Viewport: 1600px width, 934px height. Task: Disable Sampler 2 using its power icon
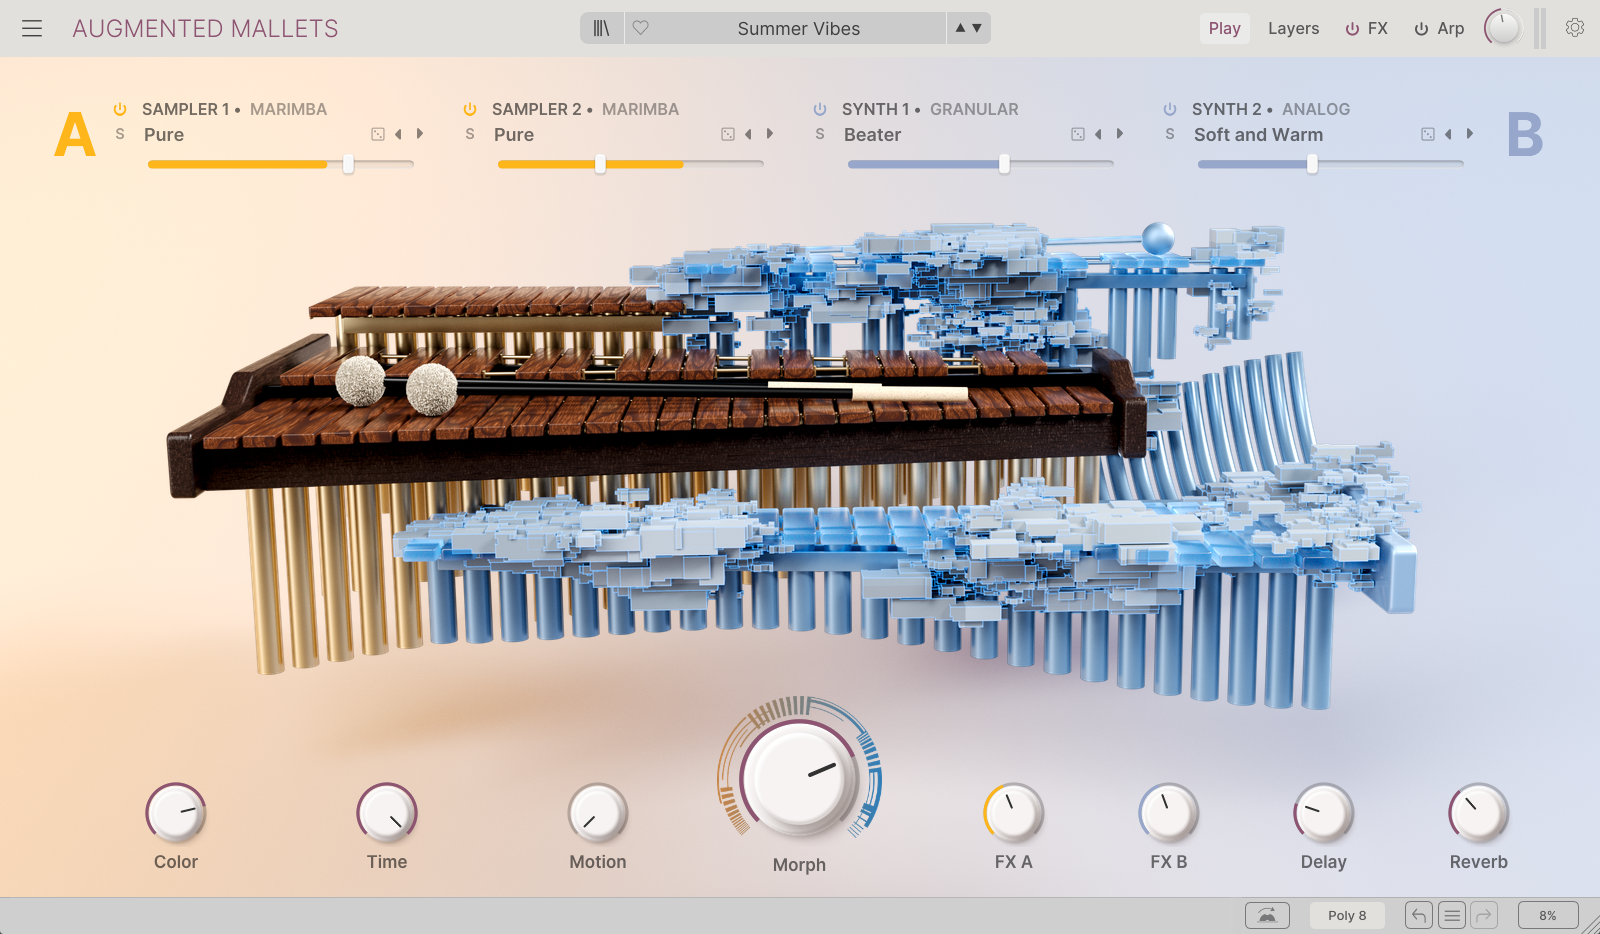click(470, 109)
